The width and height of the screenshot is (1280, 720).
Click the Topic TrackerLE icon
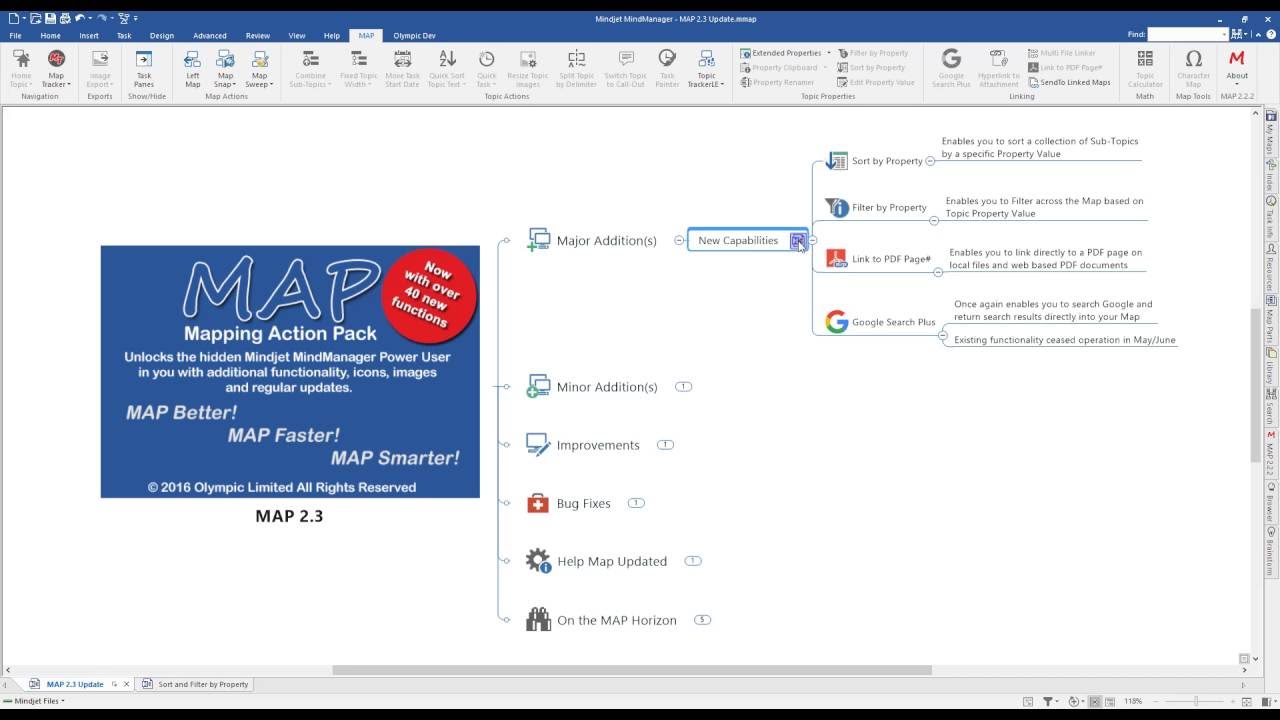tap(706, 60)
